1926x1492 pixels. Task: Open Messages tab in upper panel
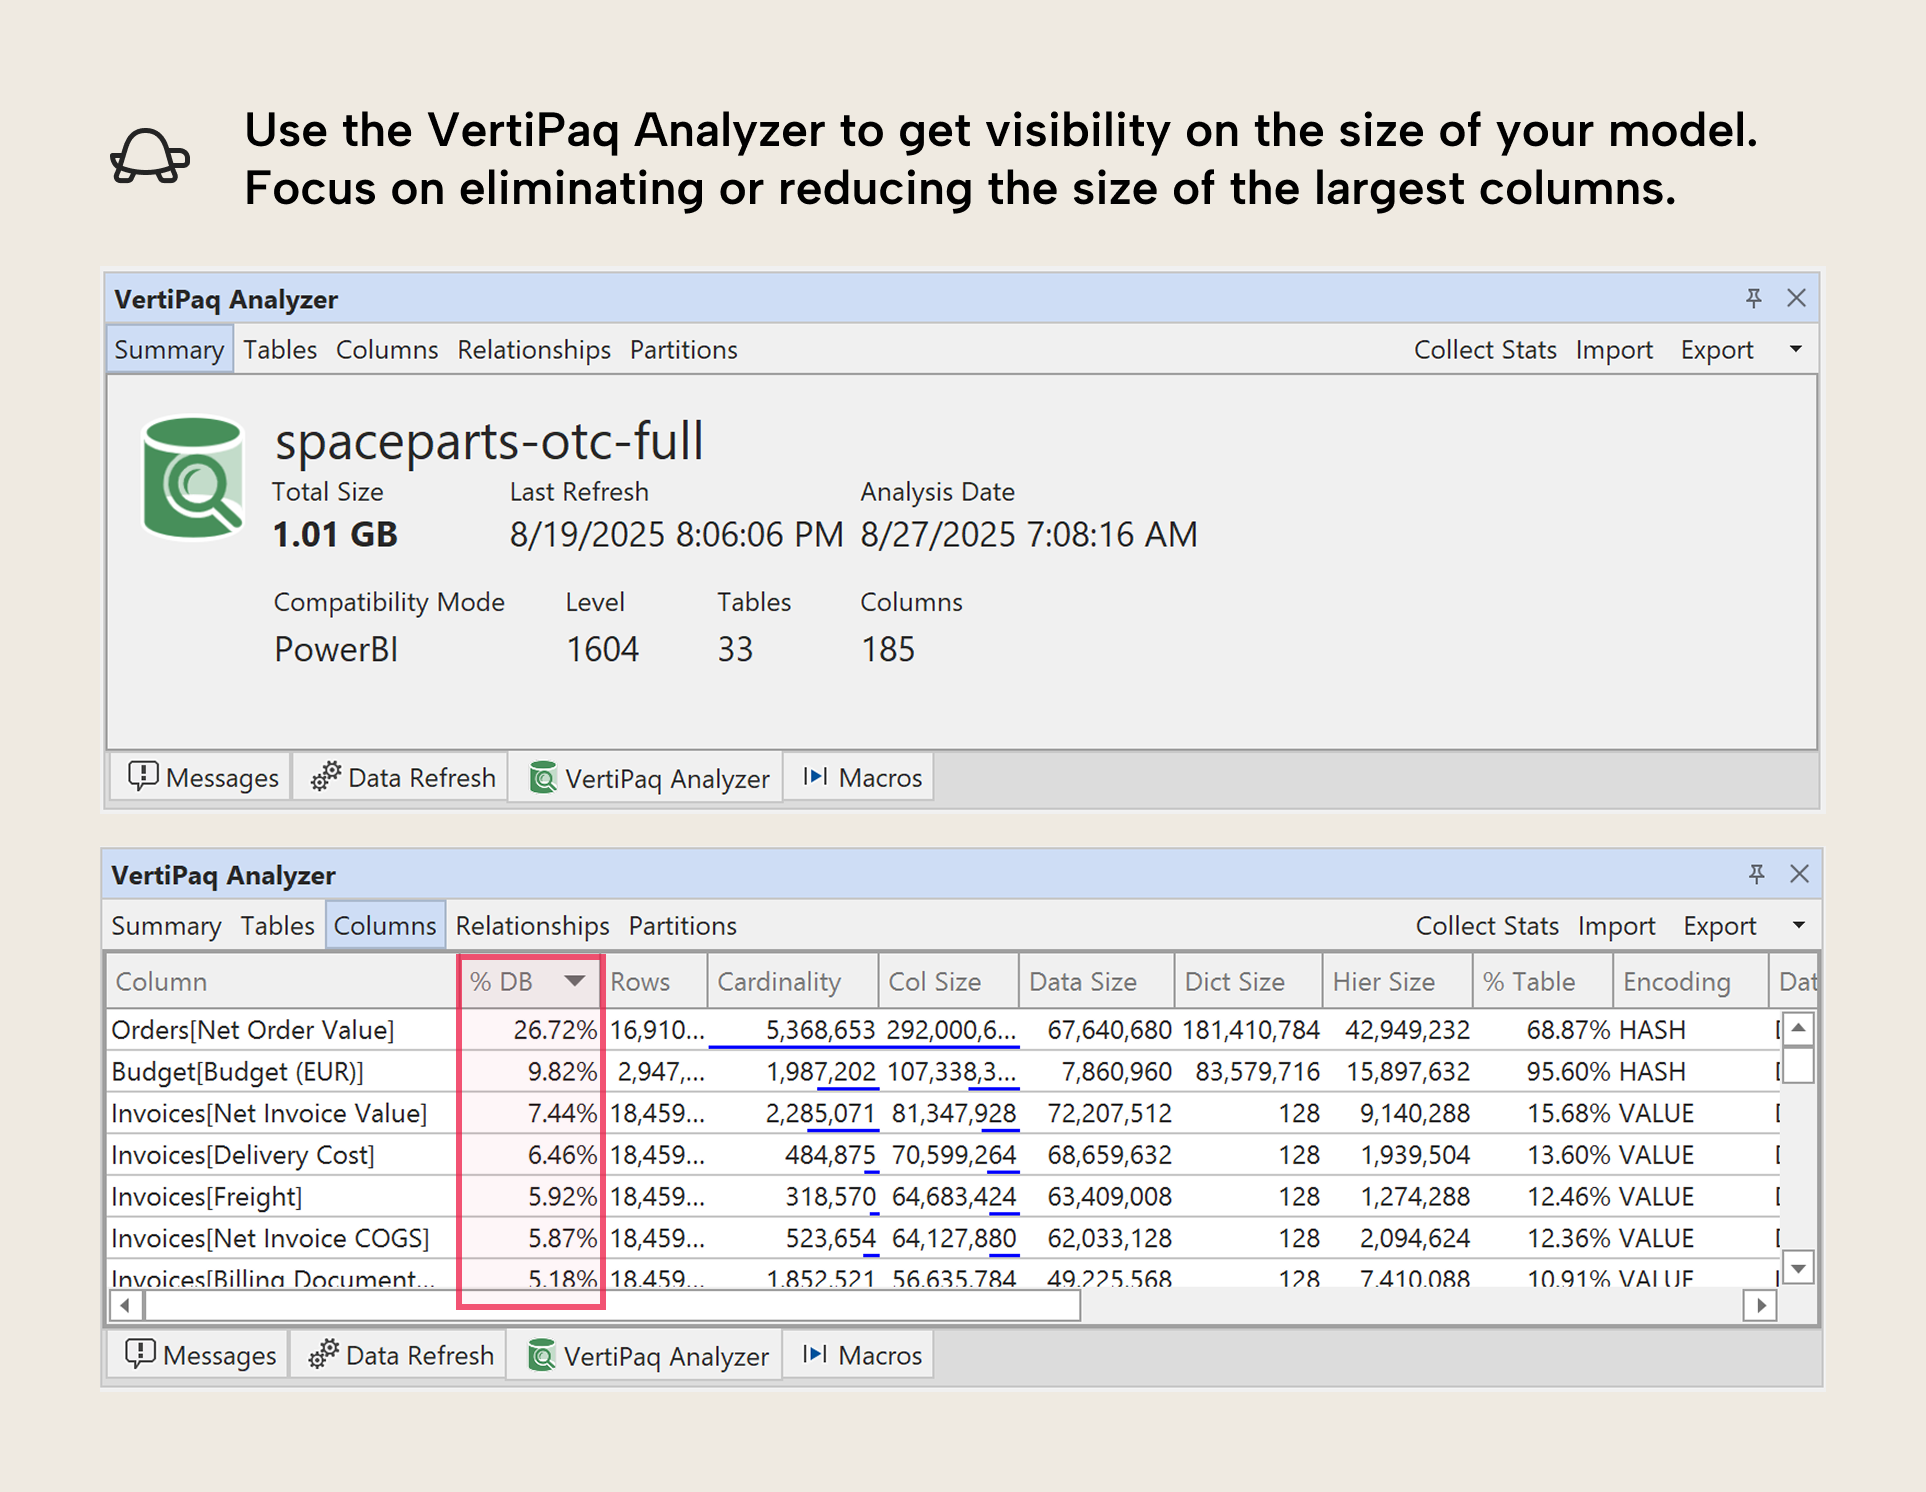click(202, 777)
